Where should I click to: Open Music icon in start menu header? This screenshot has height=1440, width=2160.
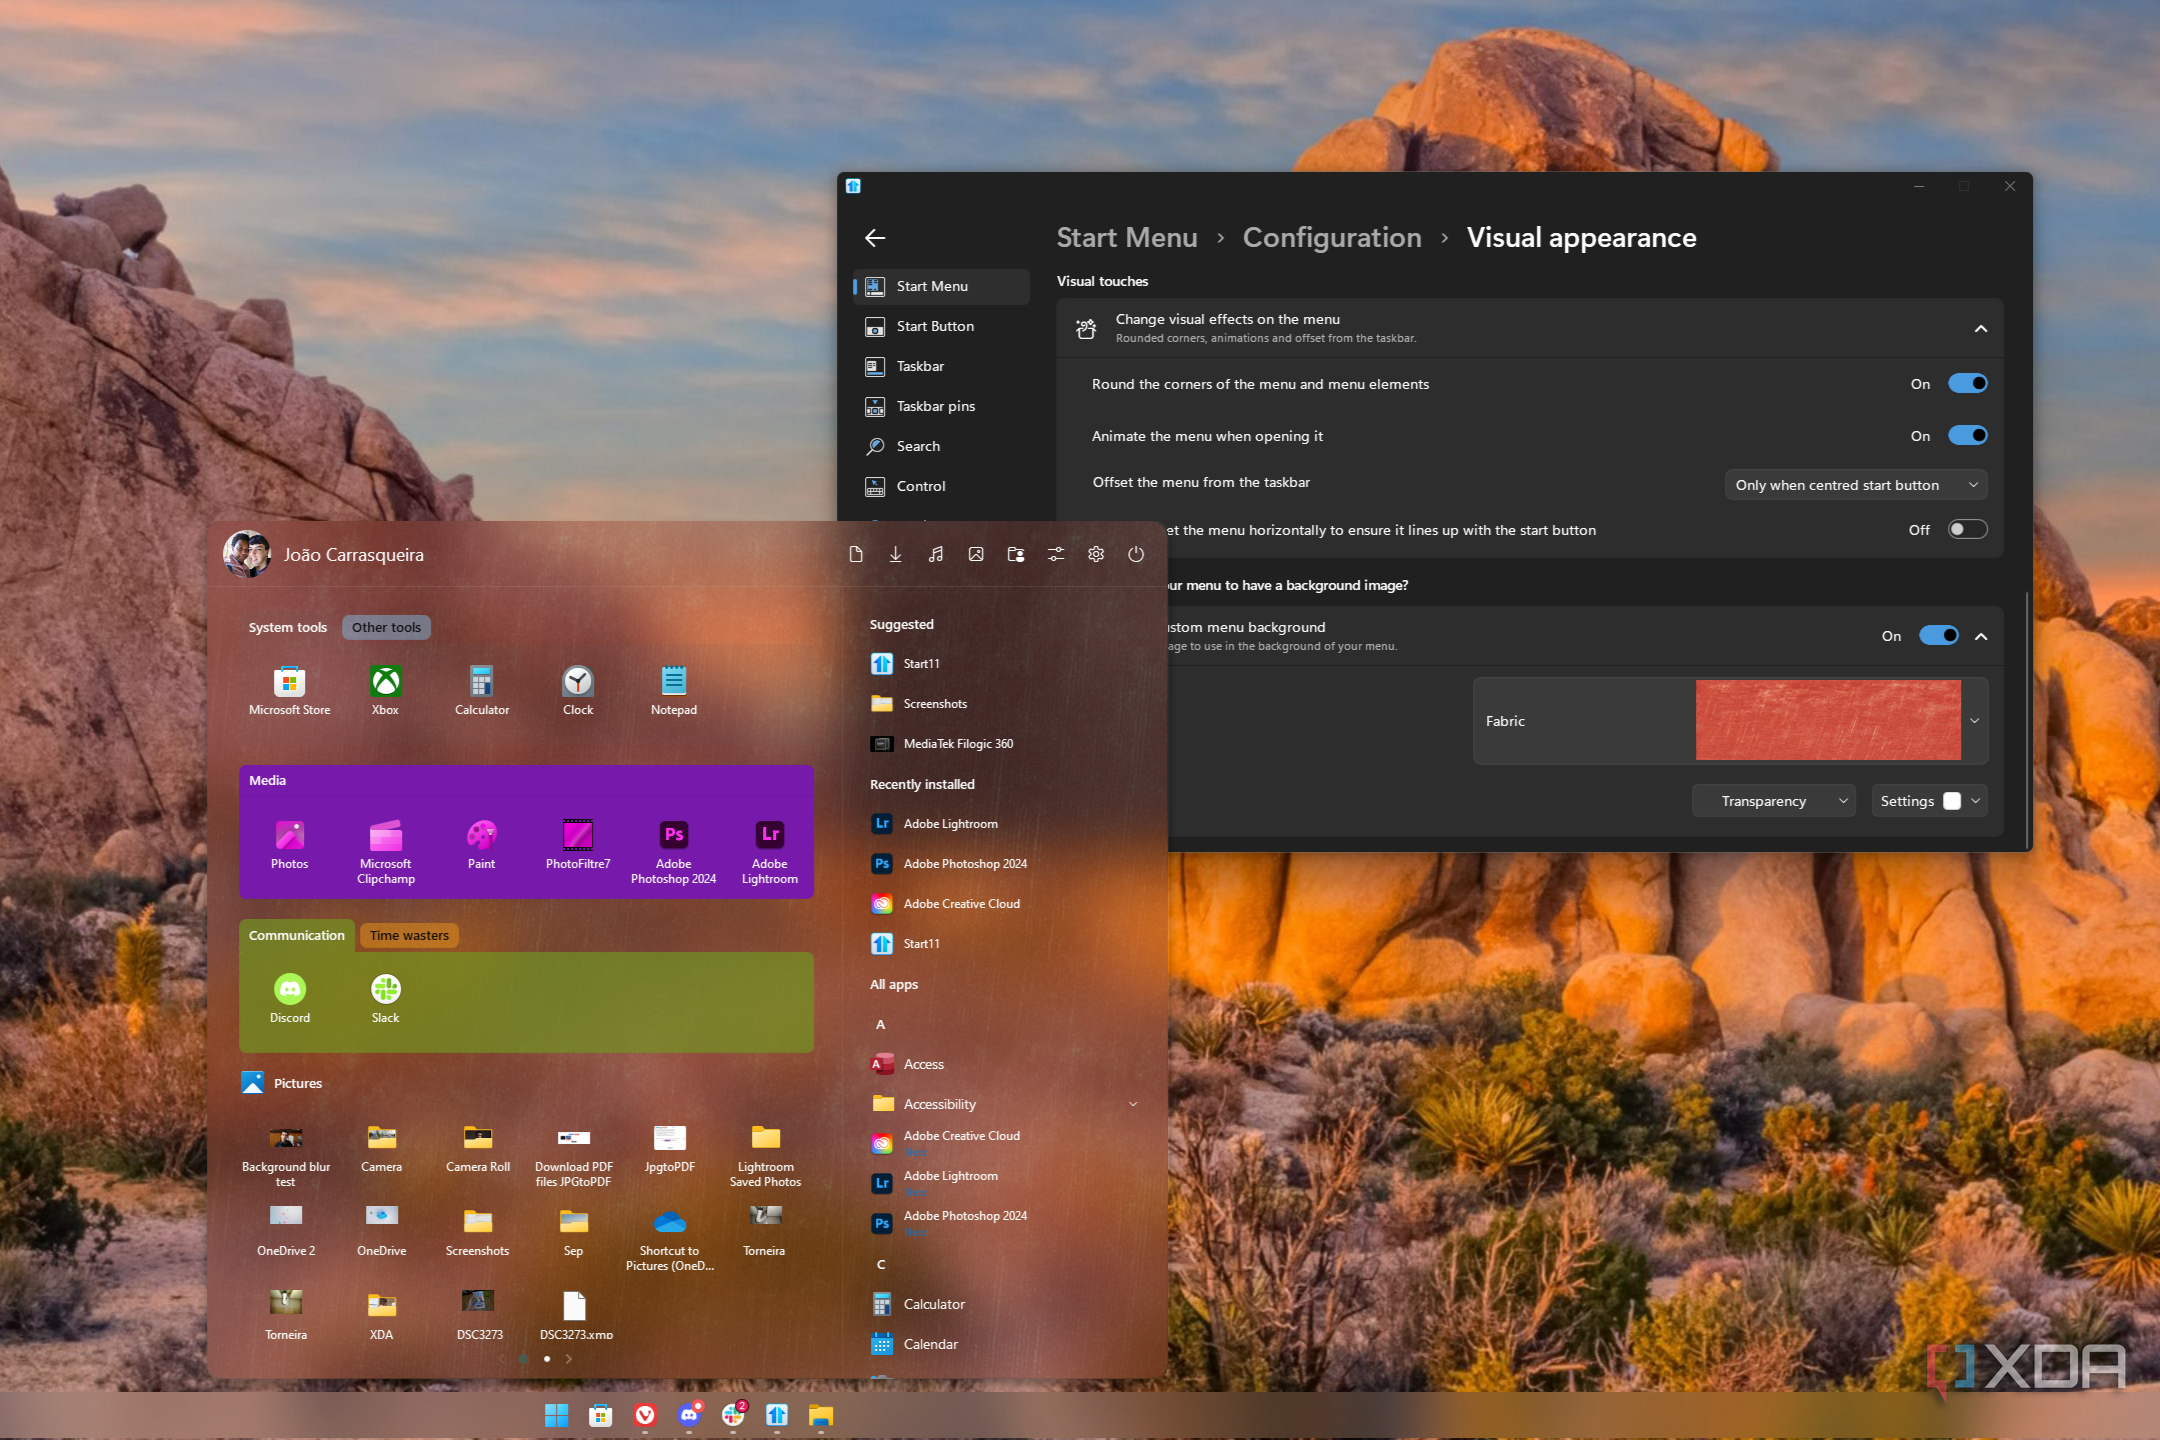pos(936,554)
